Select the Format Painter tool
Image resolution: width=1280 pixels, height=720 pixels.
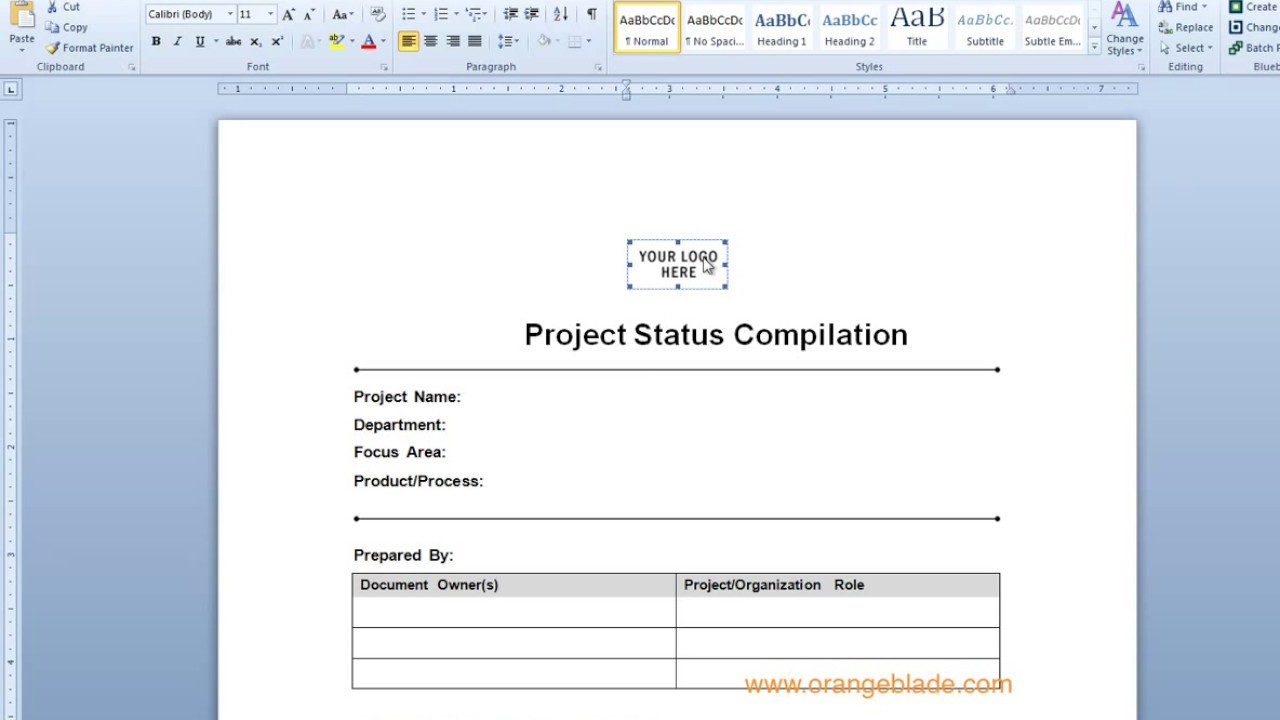[90, 47]
